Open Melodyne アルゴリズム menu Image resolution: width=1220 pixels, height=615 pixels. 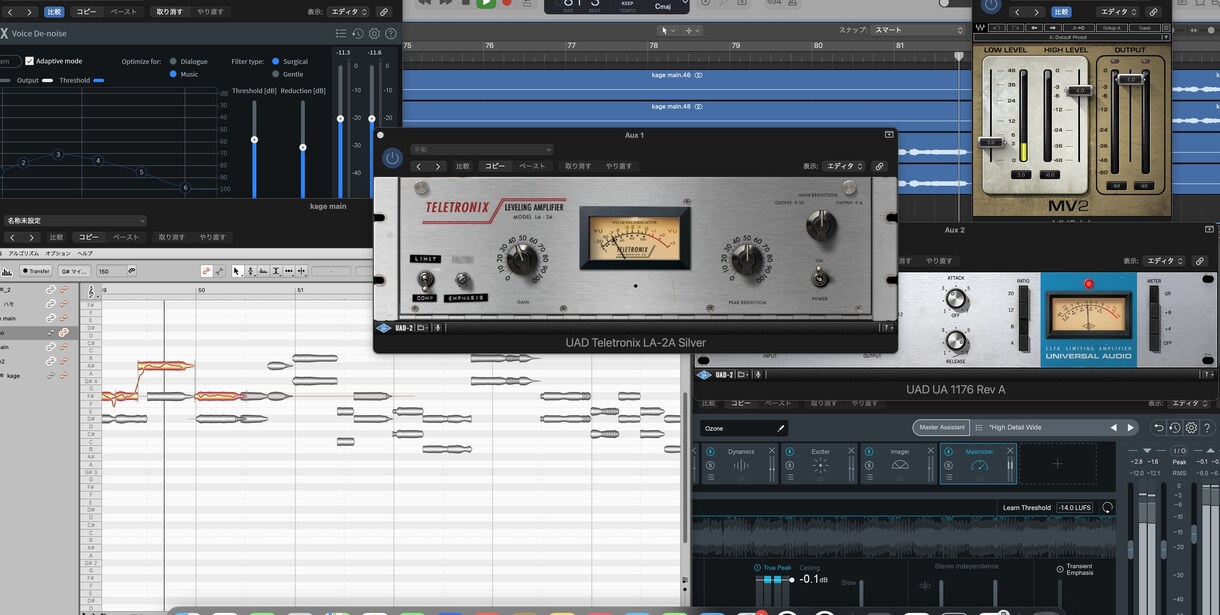coord(25,253)
